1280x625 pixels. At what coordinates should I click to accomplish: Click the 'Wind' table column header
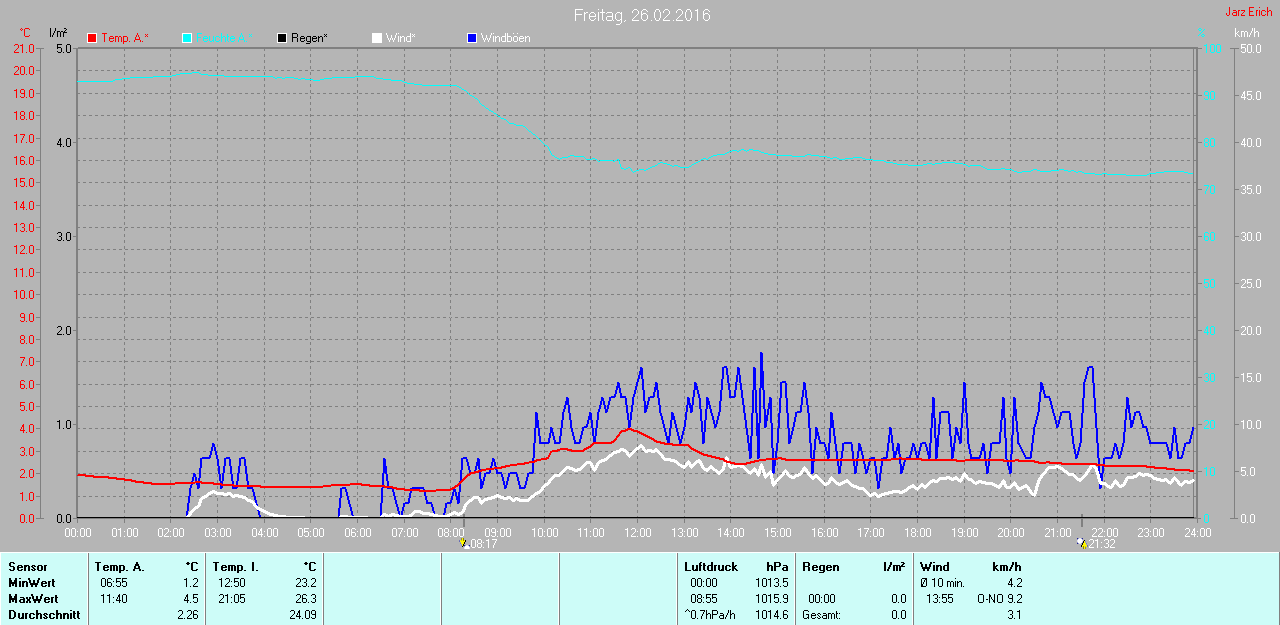tap(935, 567)
